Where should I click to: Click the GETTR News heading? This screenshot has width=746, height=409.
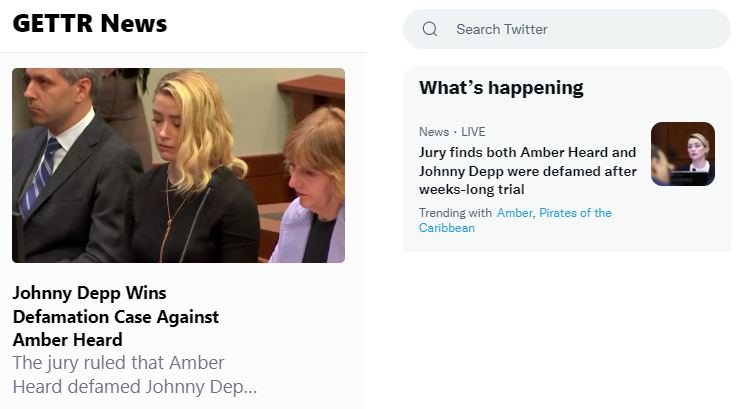pos(90,23)
